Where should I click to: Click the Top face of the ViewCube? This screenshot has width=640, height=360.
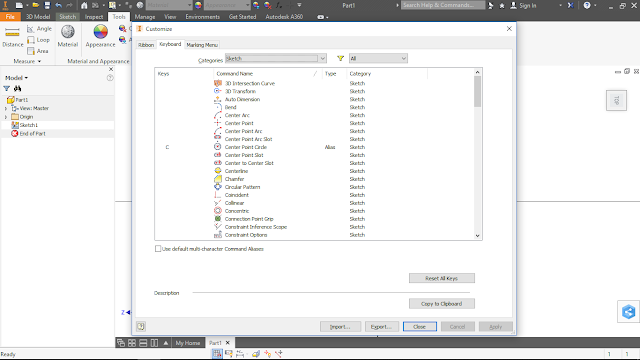(x=616, y=100)
